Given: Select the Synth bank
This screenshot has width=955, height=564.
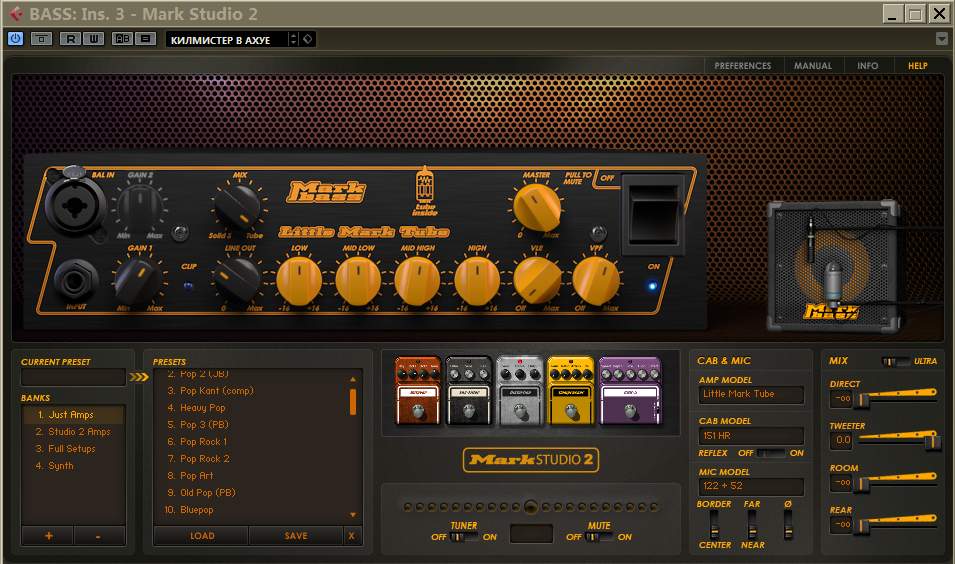Looking at the screenshot, I should tap(73, 466).
